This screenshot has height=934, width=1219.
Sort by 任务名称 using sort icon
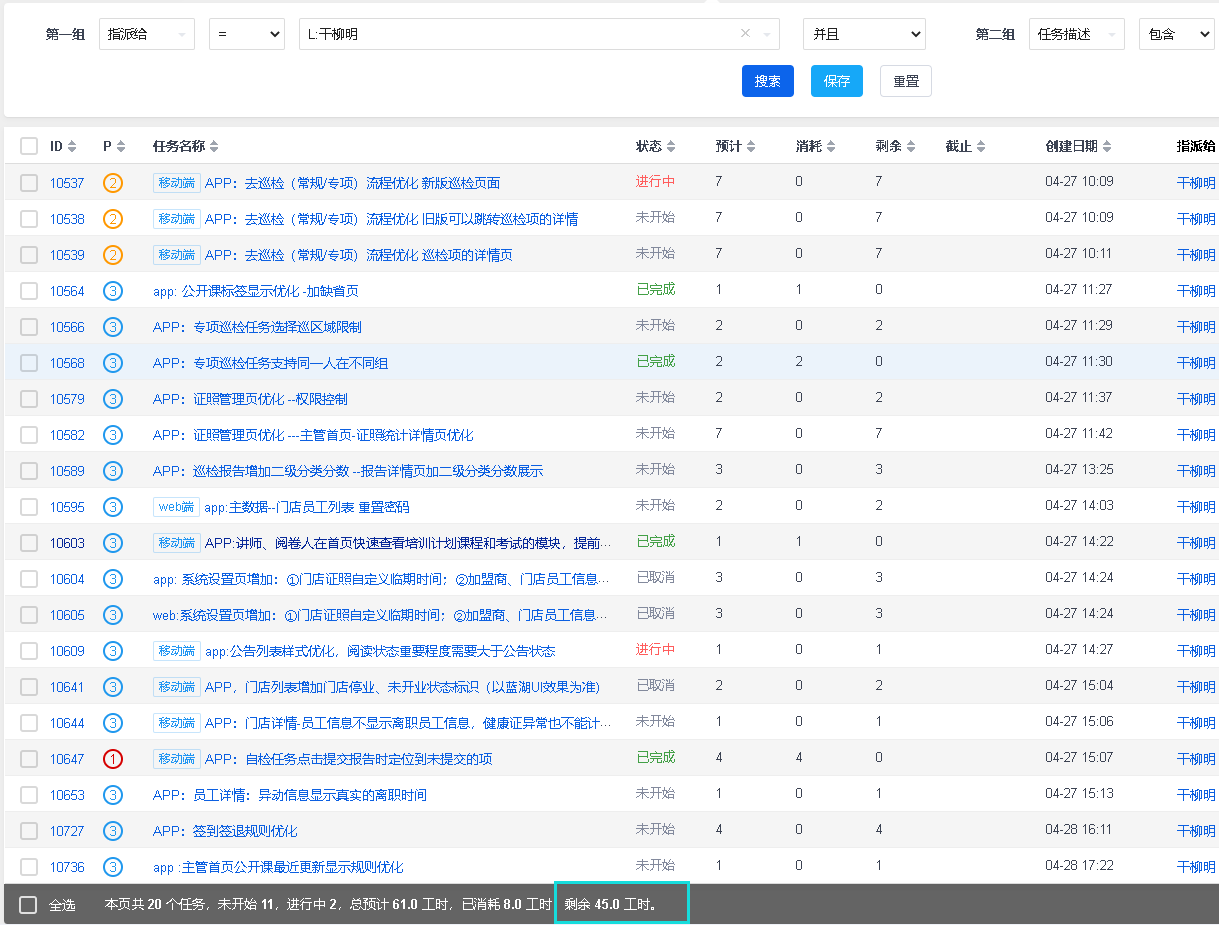[x=214, y=147]
